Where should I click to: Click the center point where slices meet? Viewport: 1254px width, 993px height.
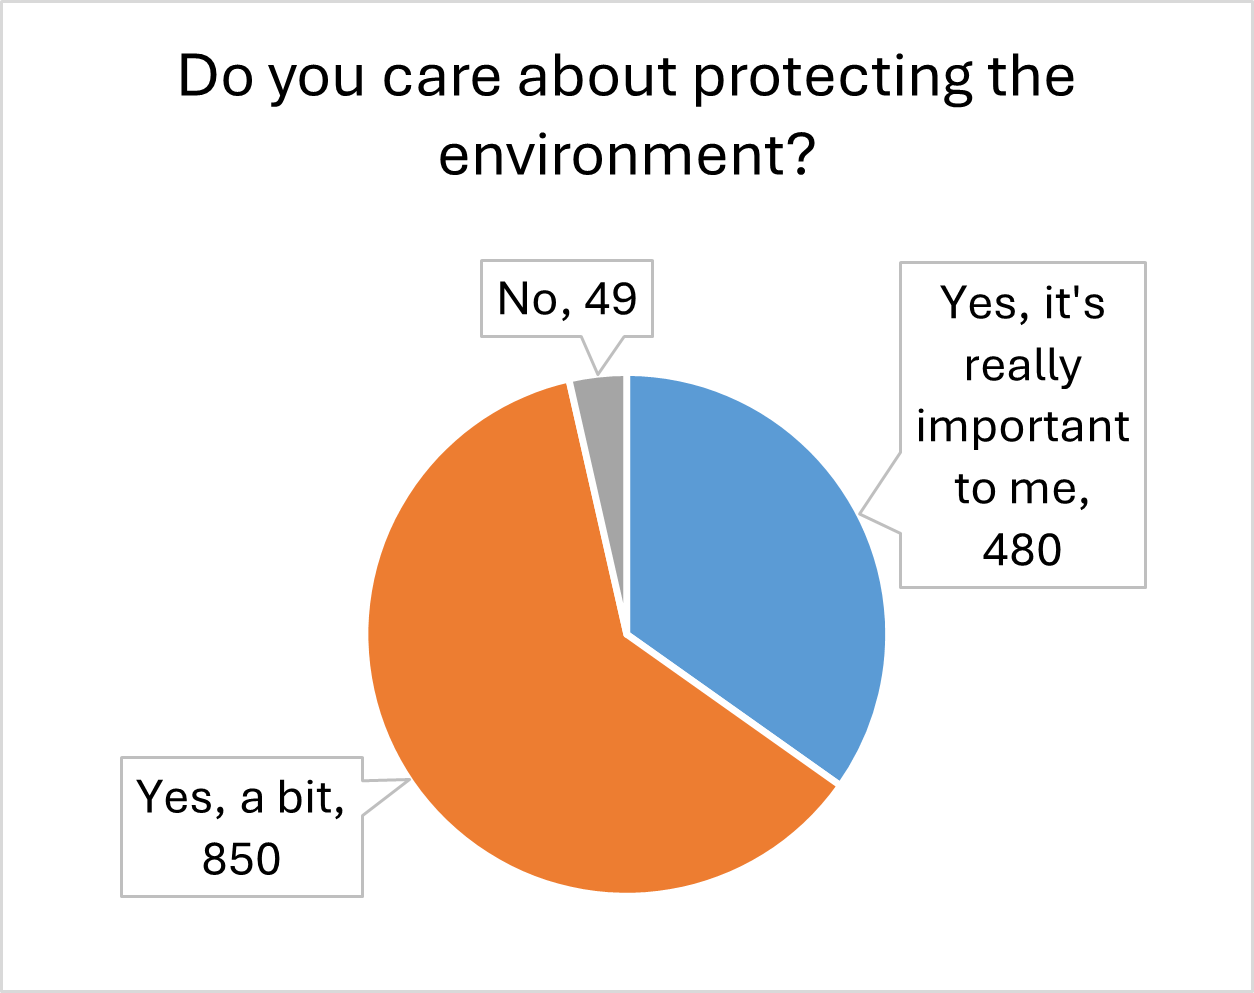pos(627,634)
